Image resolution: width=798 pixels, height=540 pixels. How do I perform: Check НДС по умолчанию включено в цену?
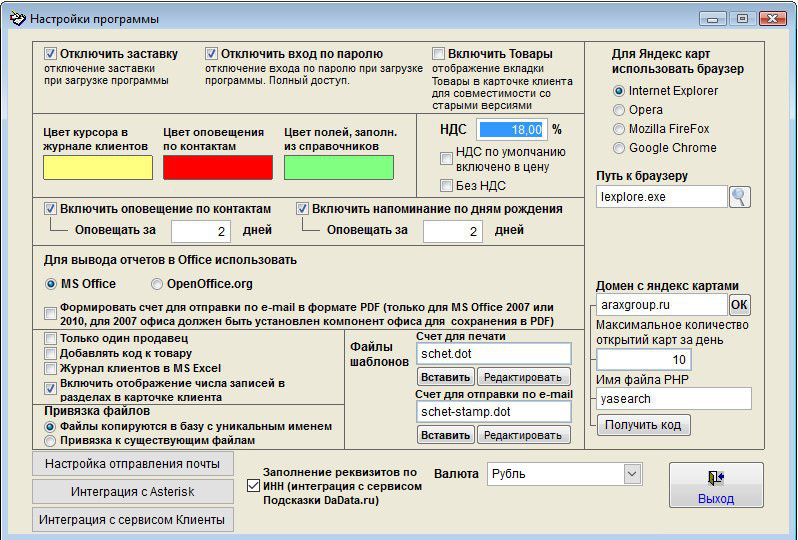446,158
